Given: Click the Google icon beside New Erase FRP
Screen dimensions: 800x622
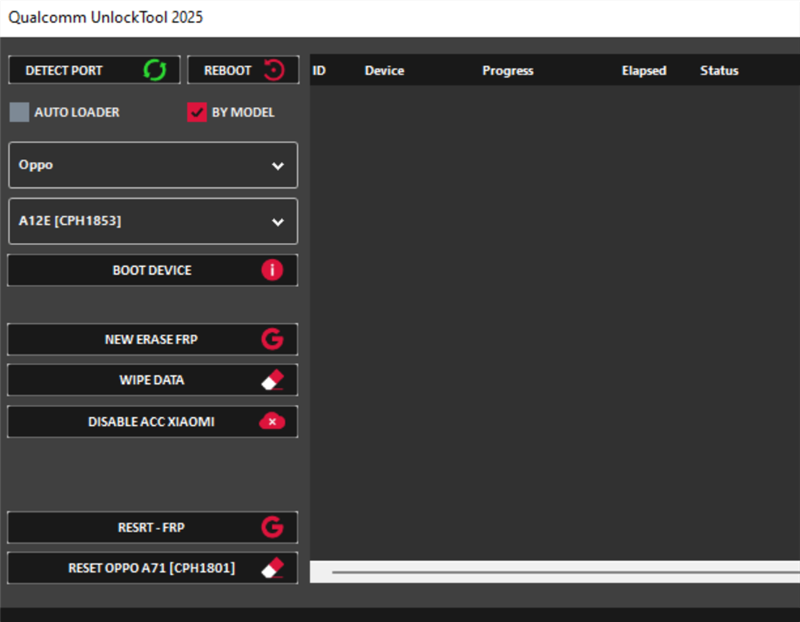Looking at the screenshot, I should (x=272, y=339).
